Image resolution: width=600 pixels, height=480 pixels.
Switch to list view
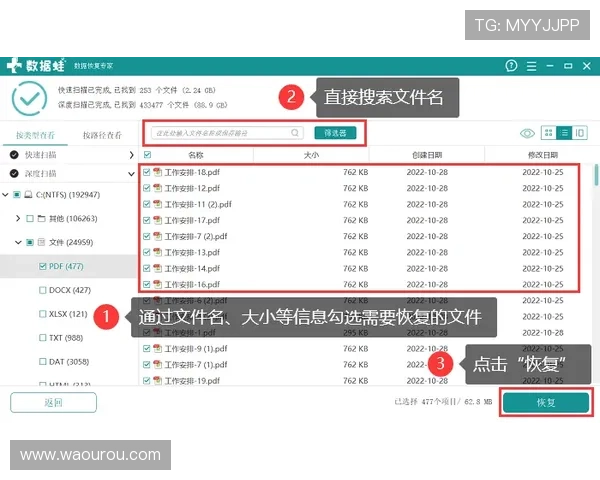pos(564,133)
